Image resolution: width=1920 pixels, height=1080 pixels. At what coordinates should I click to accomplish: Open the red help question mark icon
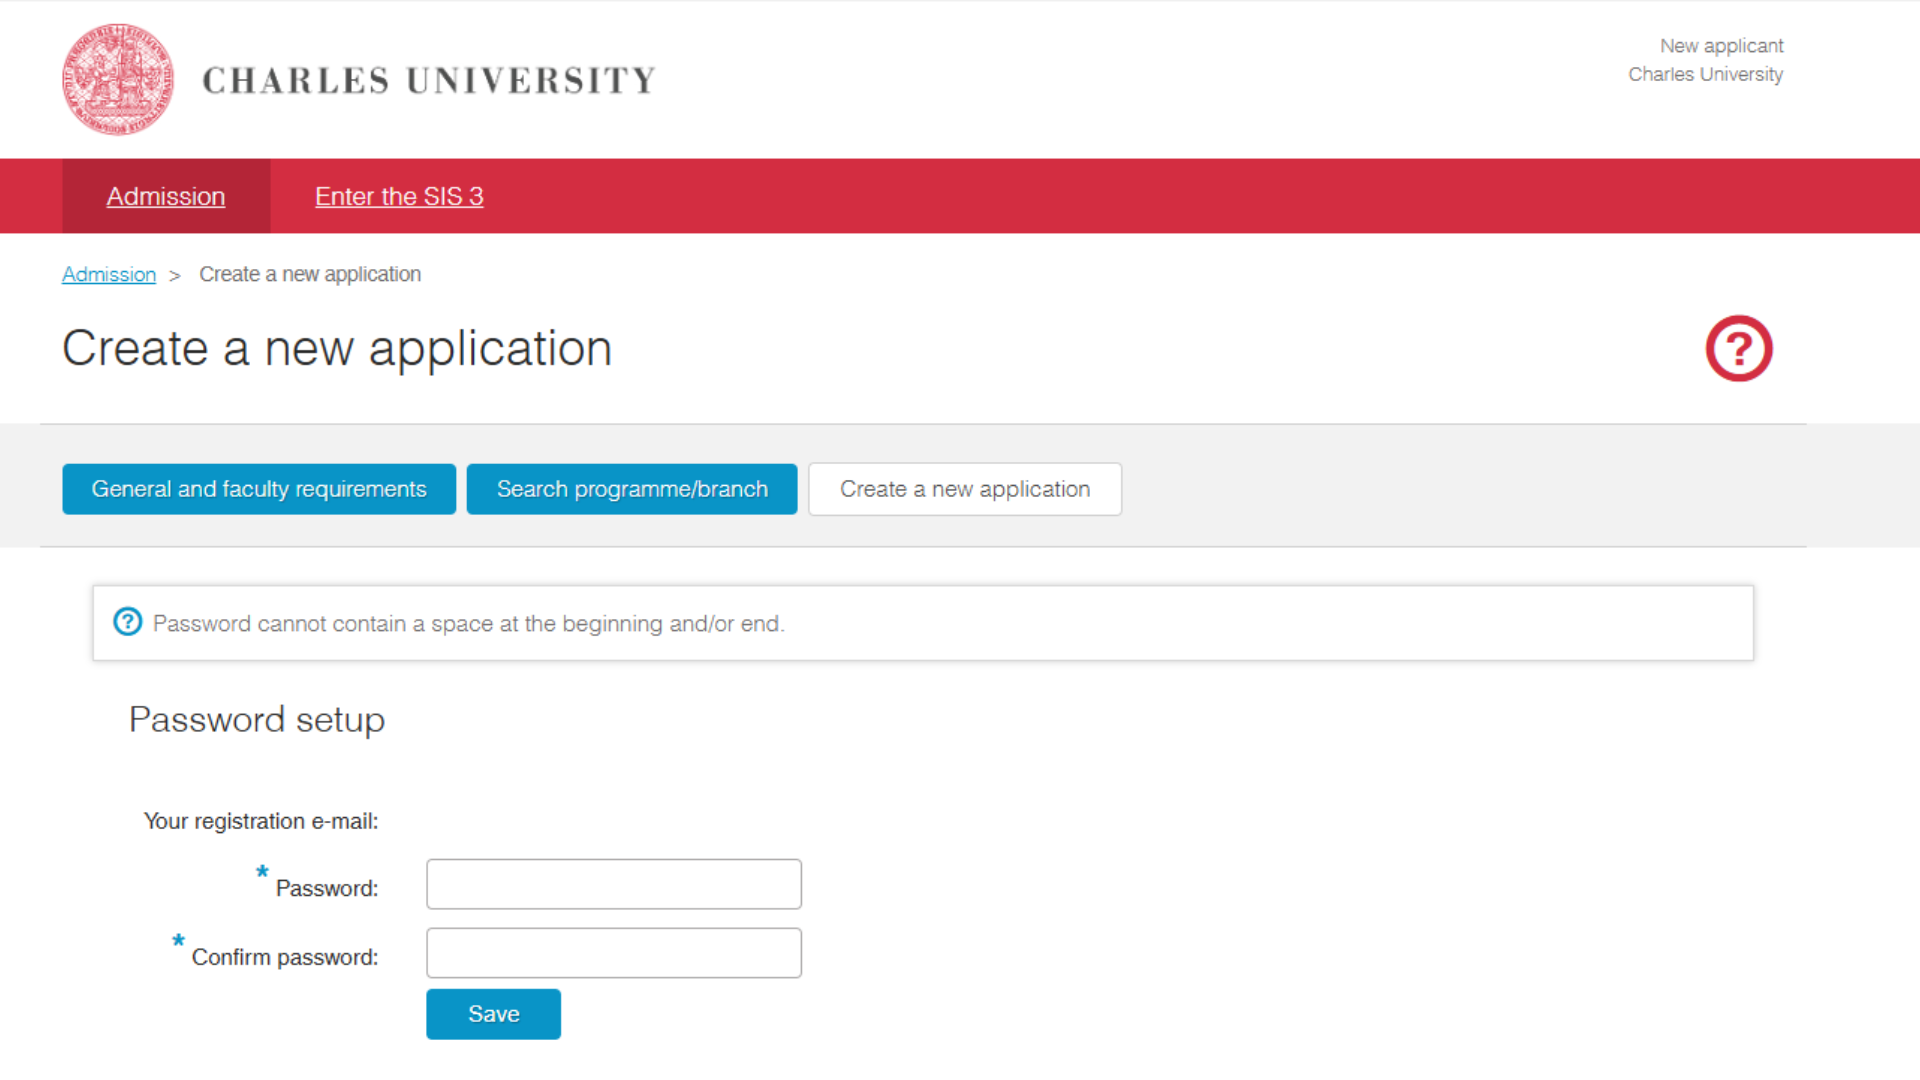[1738, 349]
